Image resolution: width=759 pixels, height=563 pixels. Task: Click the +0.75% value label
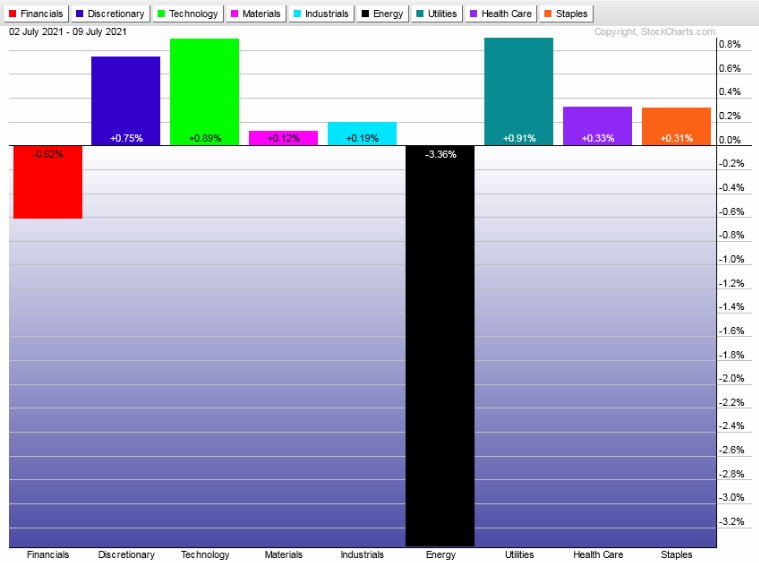[x=126, y=138]
